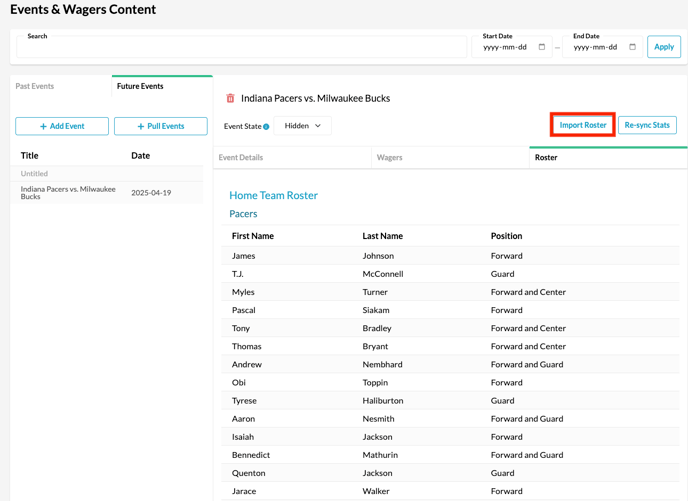The height and width of the screenshot is (501, 688).
Task: Click first name Bennedict
Action: pos(251,455)
